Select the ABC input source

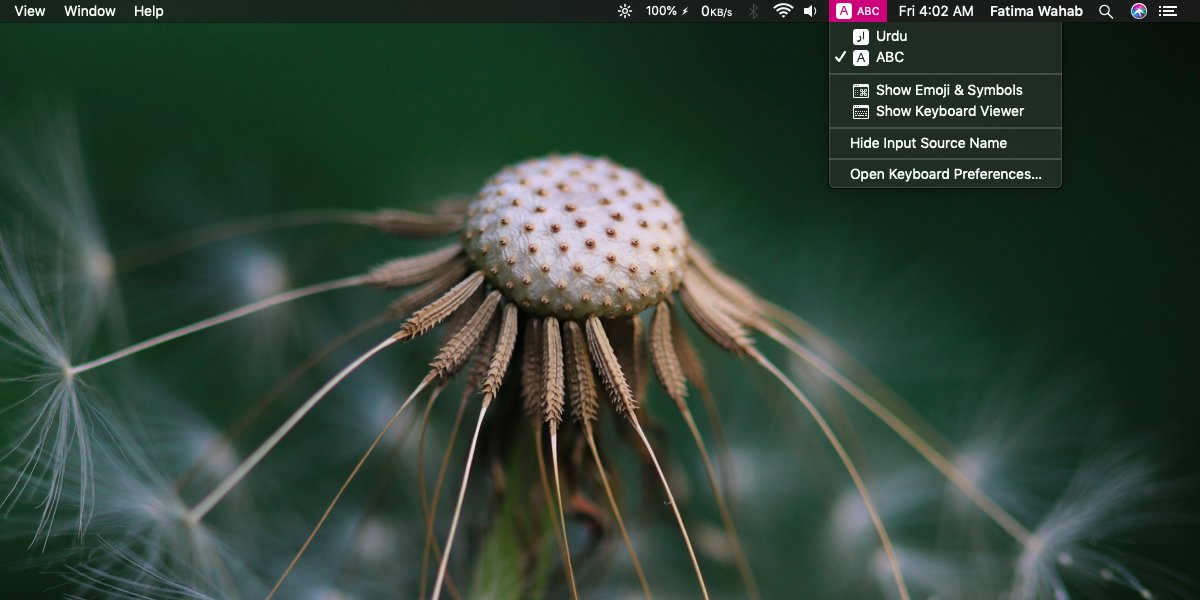tap(945, 57)
